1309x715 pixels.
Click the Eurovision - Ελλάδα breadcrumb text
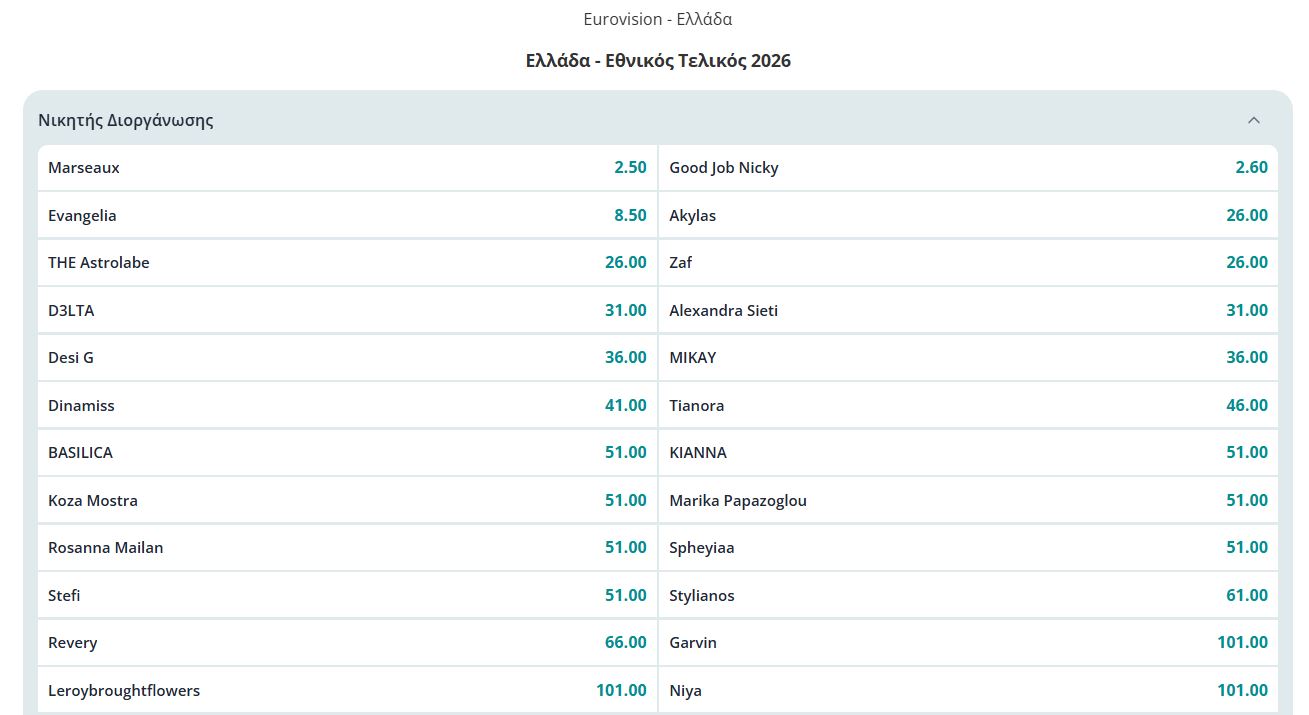pos(657,19)
